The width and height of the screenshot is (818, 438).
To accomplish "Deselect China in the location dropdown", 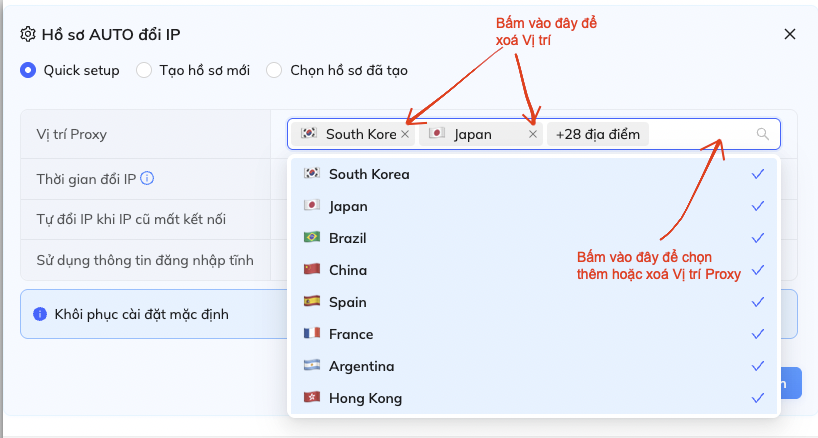I will (347, 270).
